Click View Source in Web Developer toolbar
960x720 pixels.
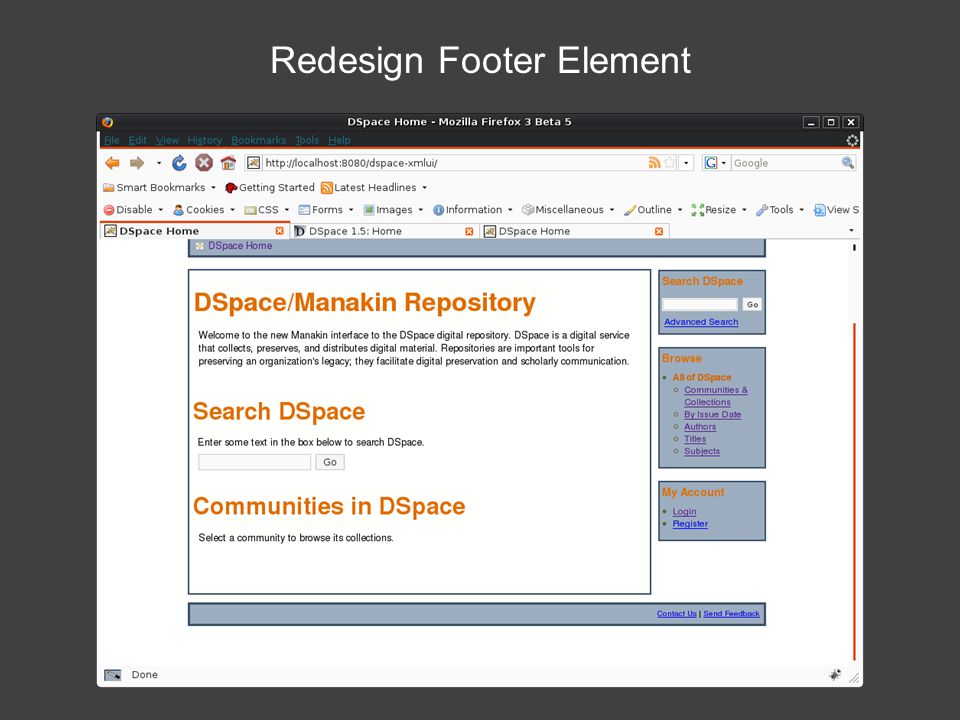(x=836, y=209)
